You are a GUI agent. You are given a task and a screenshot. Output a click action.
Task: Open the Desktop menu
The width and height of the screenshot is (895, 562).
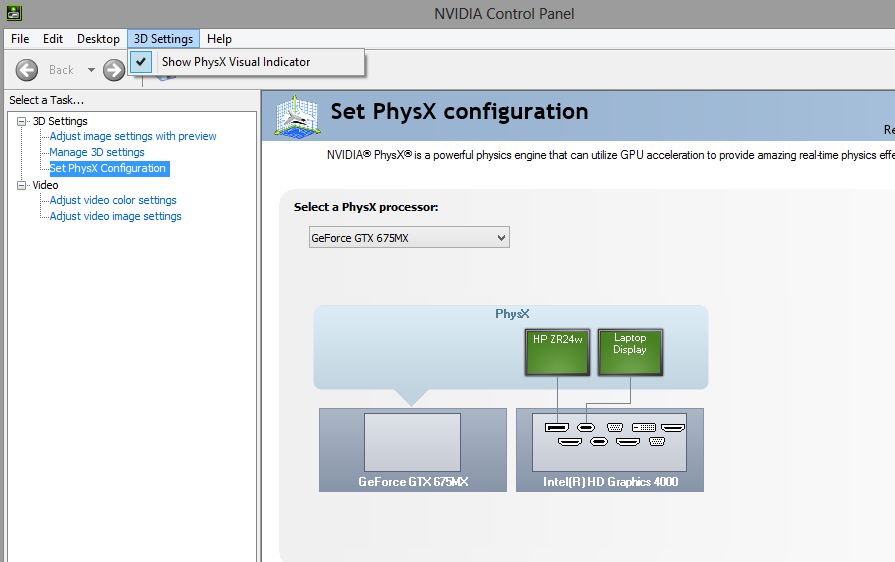(98, 39)
